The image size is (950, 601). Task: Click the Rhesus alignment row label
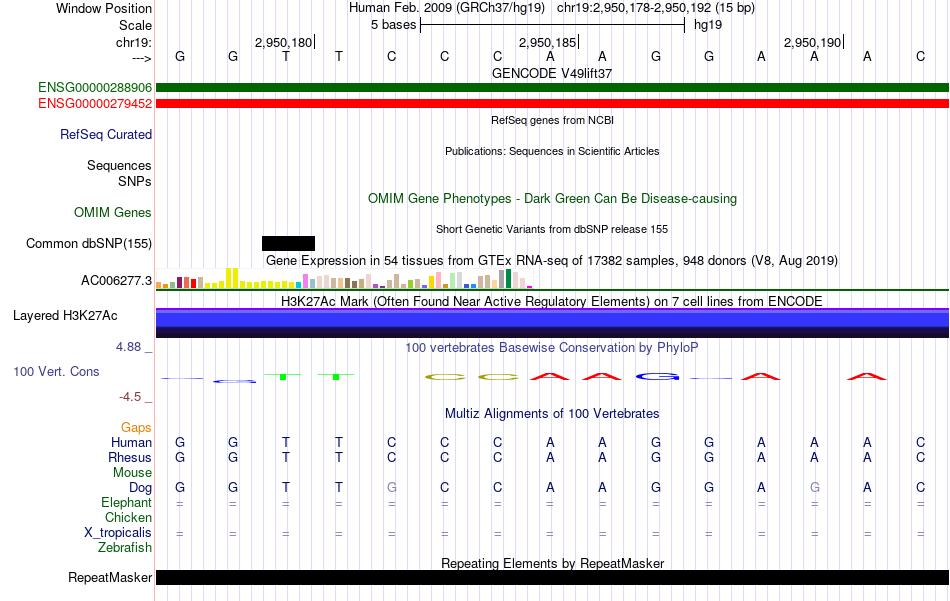130,458
